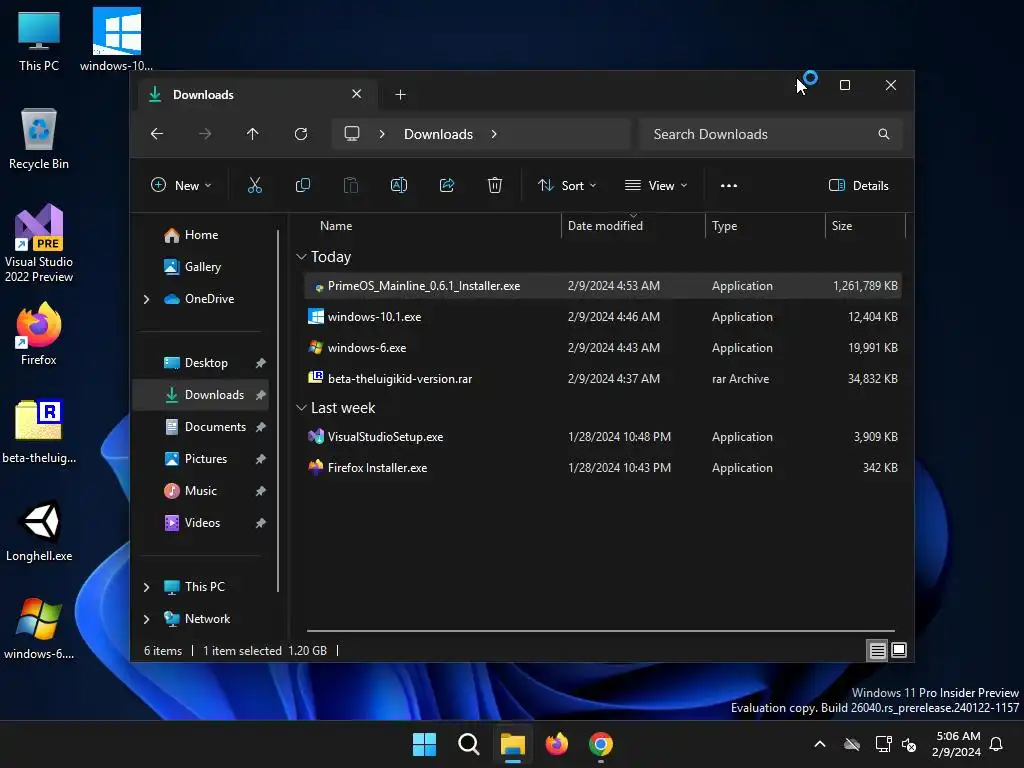Collapse the Today group
This screenshot has height=768, width=1024.
click(x=301, y=257)
